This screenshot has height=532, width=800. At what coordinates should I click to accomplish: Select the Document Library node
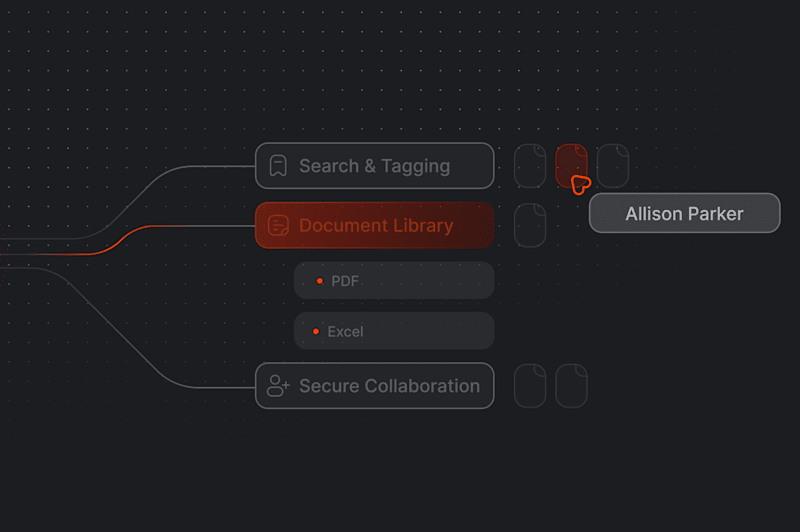point(374,225)
